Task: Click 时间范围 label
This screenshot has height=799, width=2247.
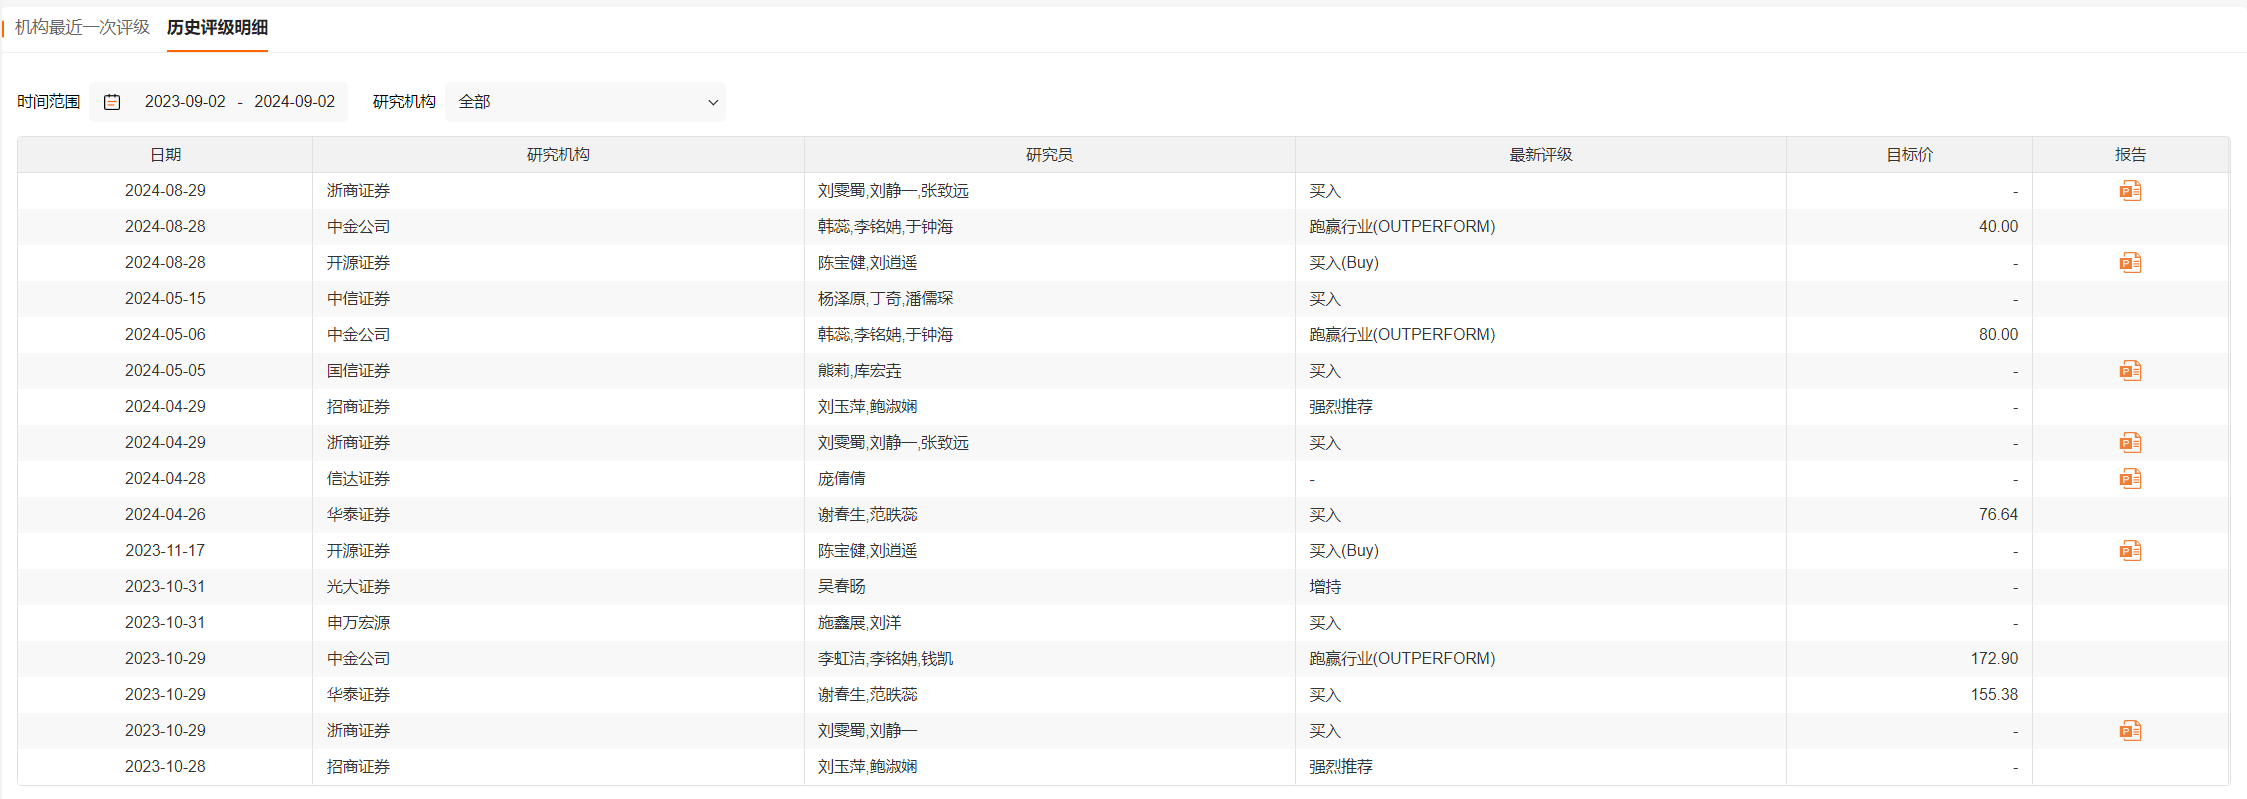Action: pos(48,102)
